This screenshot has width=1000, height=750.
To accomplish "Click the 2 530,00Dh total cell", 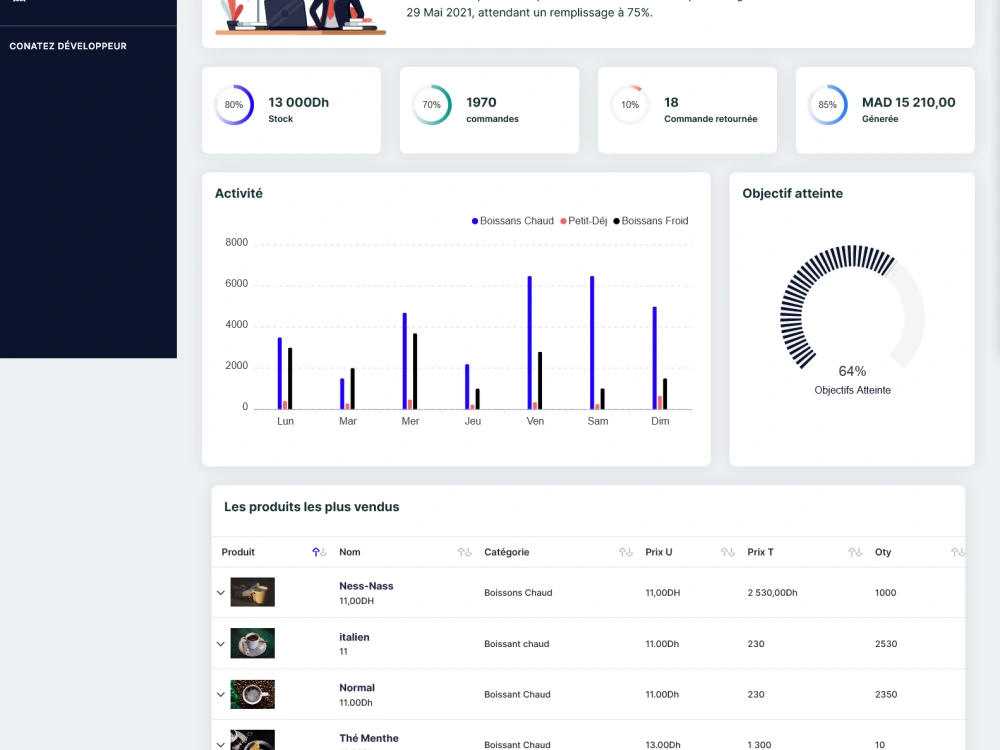I will pos(772,592).
